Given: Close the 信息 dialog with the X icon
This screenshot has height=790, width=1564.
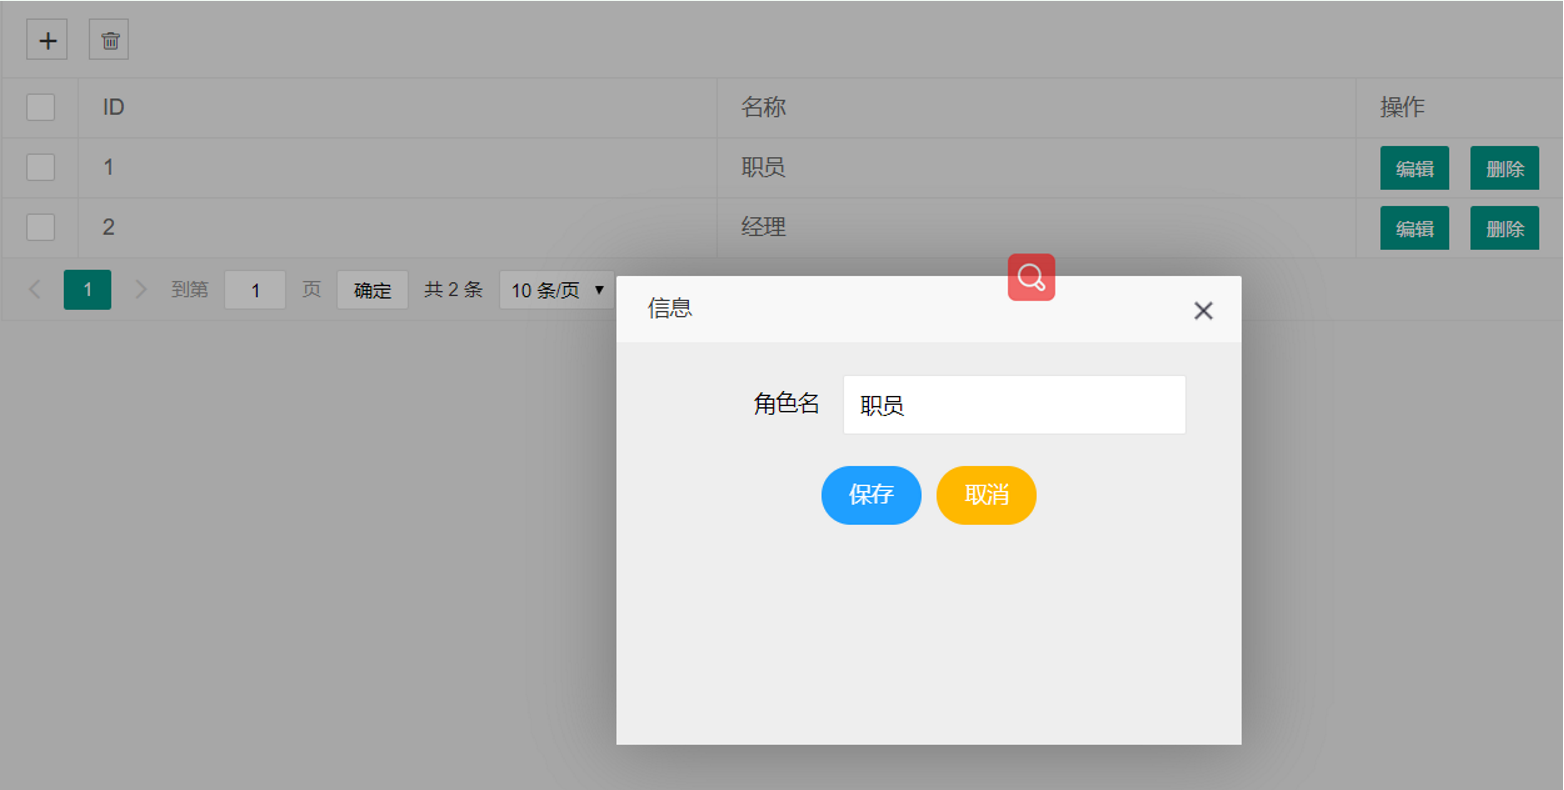Looking at the screenshot, I should coord(1203,310).
